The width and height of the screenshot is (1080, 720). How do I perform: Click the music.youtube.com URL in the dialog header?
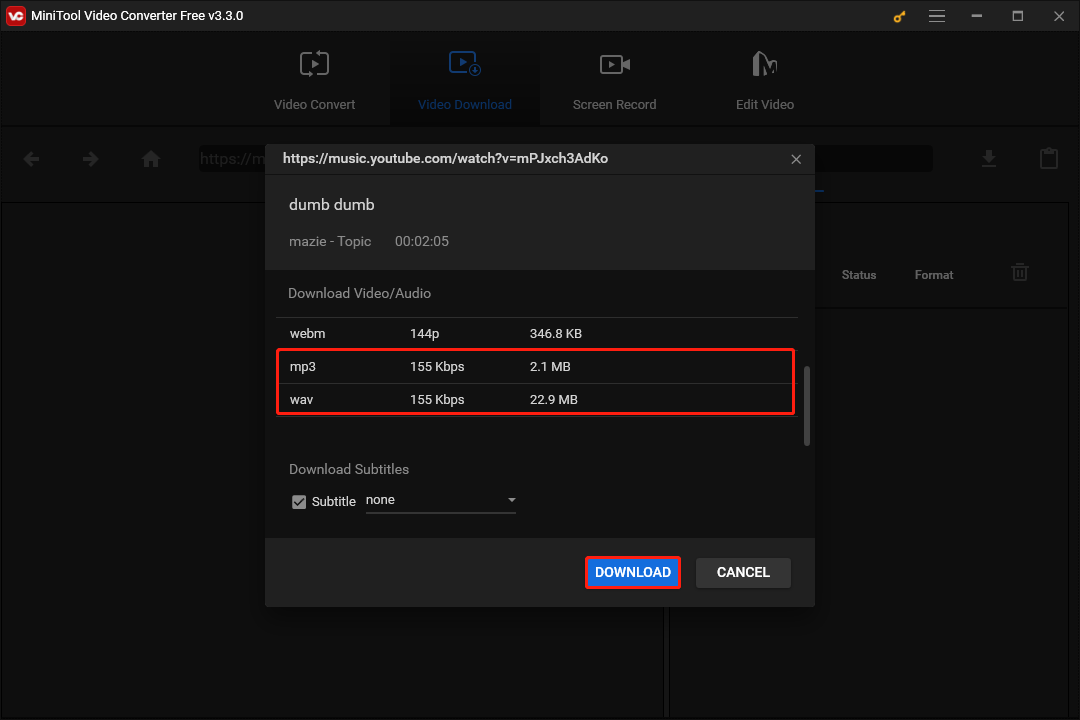[x=445, y=158]
